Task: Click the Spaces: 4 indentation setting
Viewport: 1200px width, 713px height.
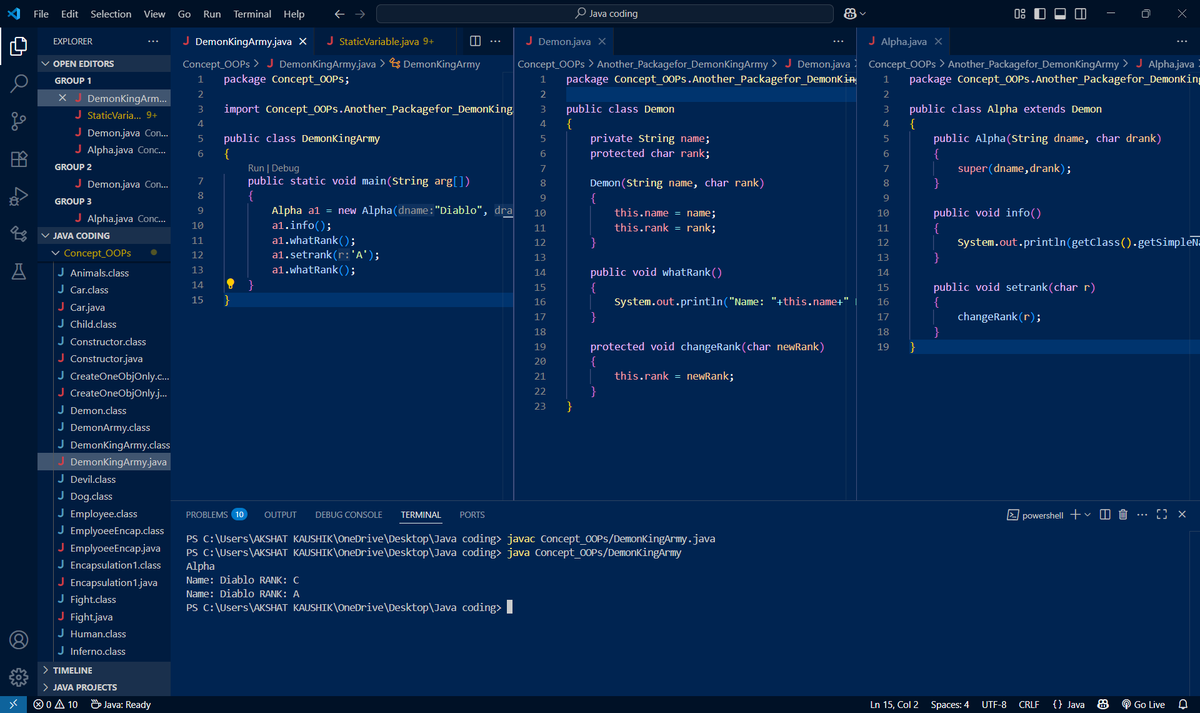Action: pos(949,704)
